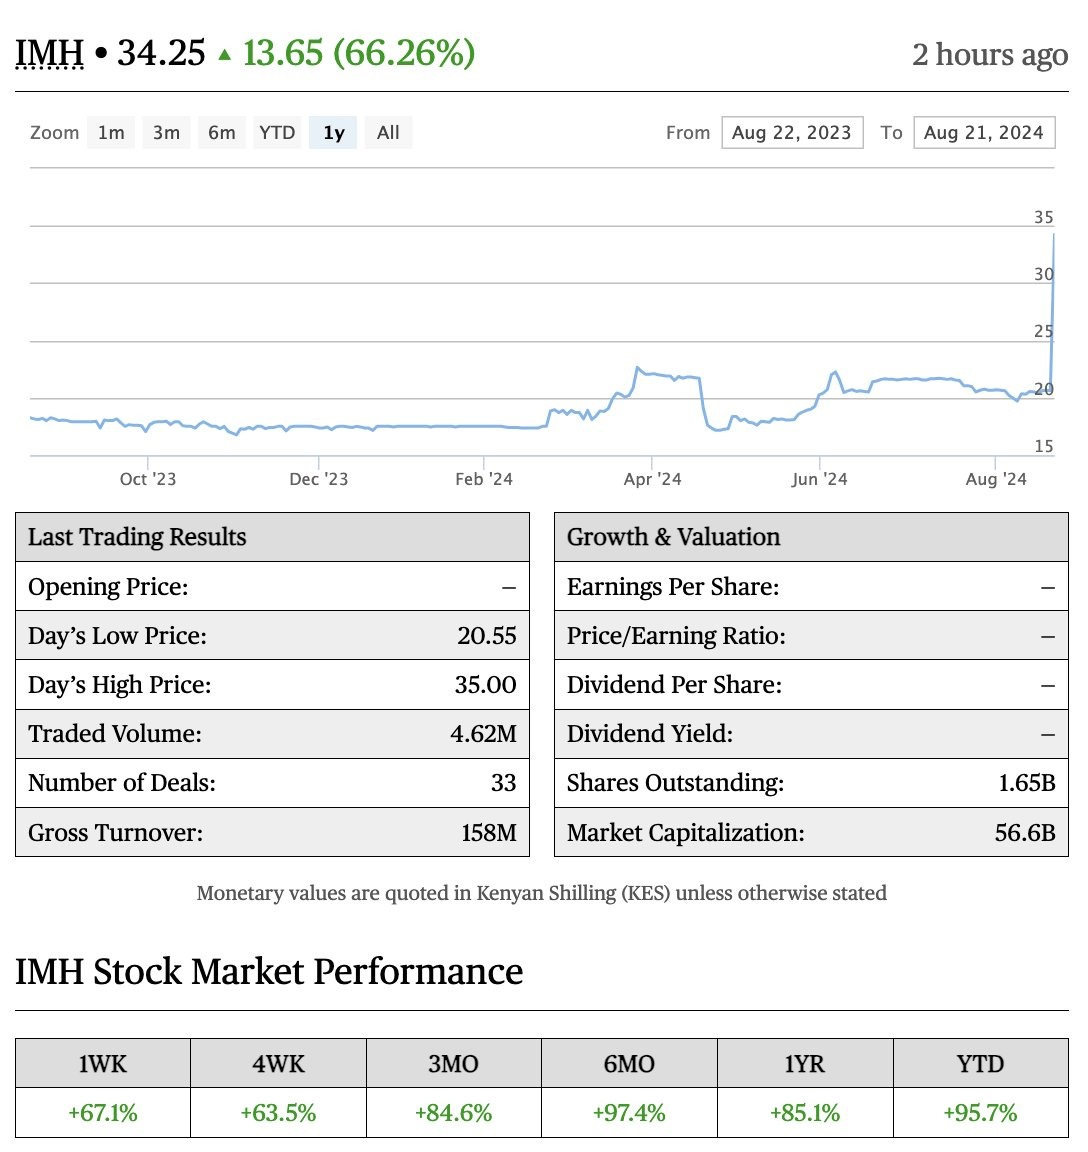The width and height of the screenshot is (1088, 1152).
Task: Click the Price/Earning Ratio label
Action: tap(676, 636)
